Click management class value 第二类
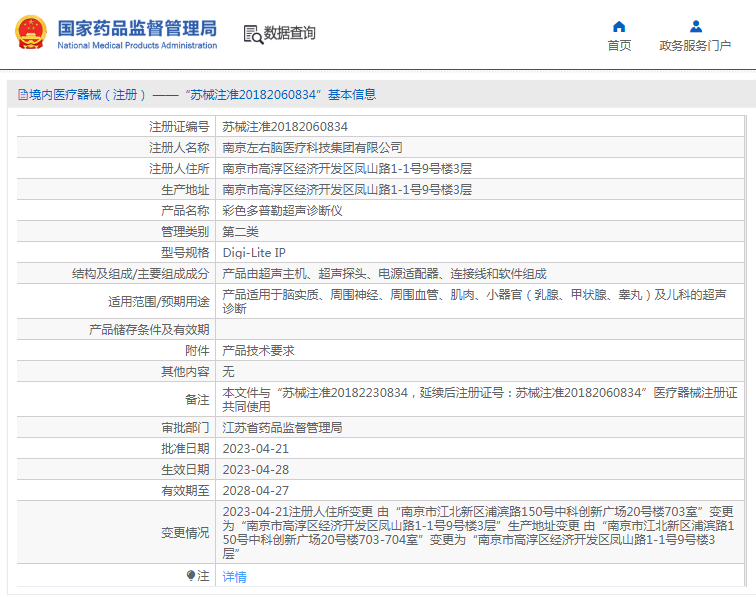The image size is (756, 598). [240, 232]
